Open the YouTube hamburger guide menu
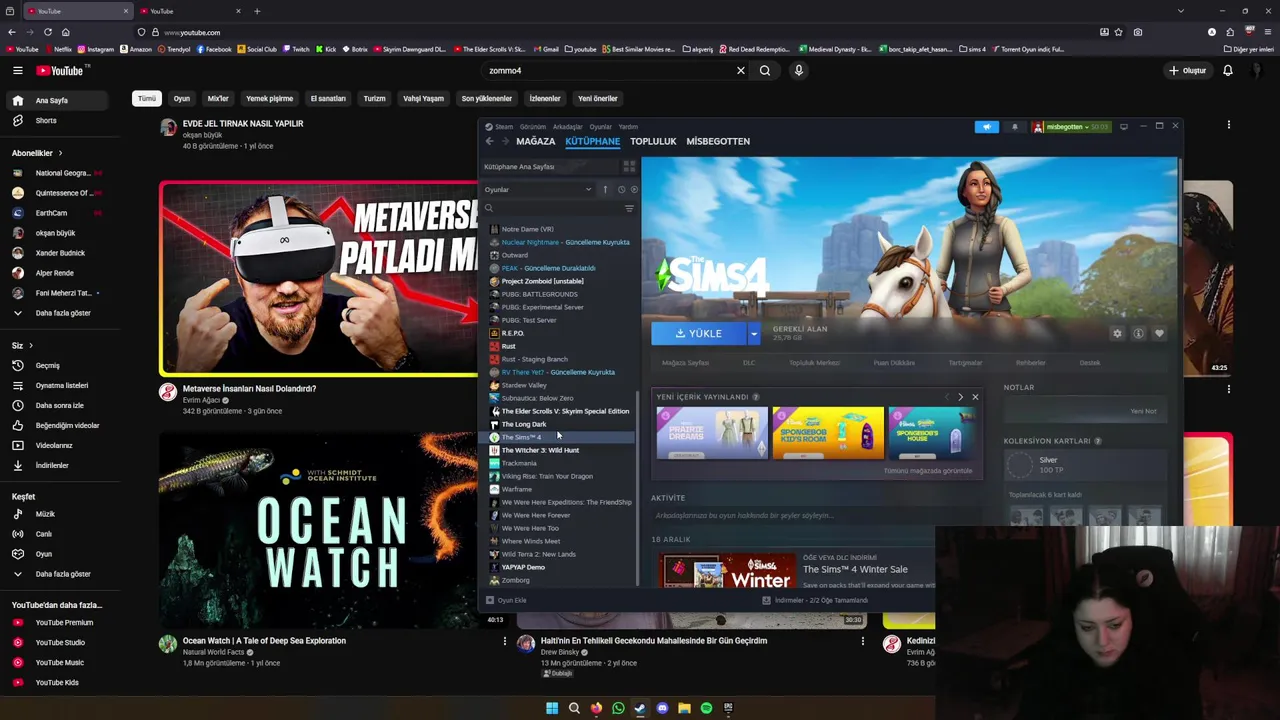Screen dimensions: 1280x720 (17, 70)
